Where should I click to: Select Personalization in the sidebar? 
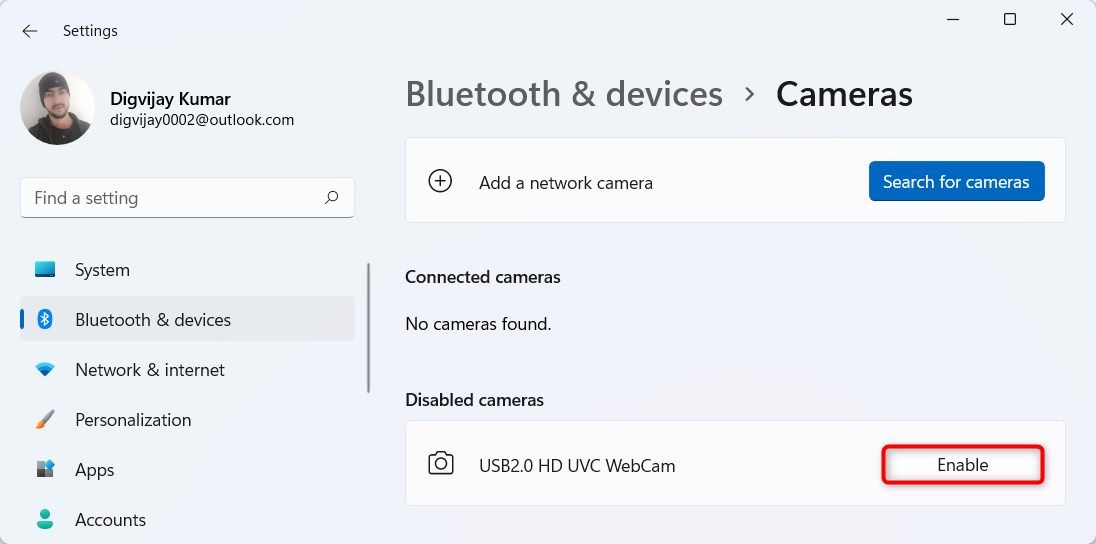point(133,420)
